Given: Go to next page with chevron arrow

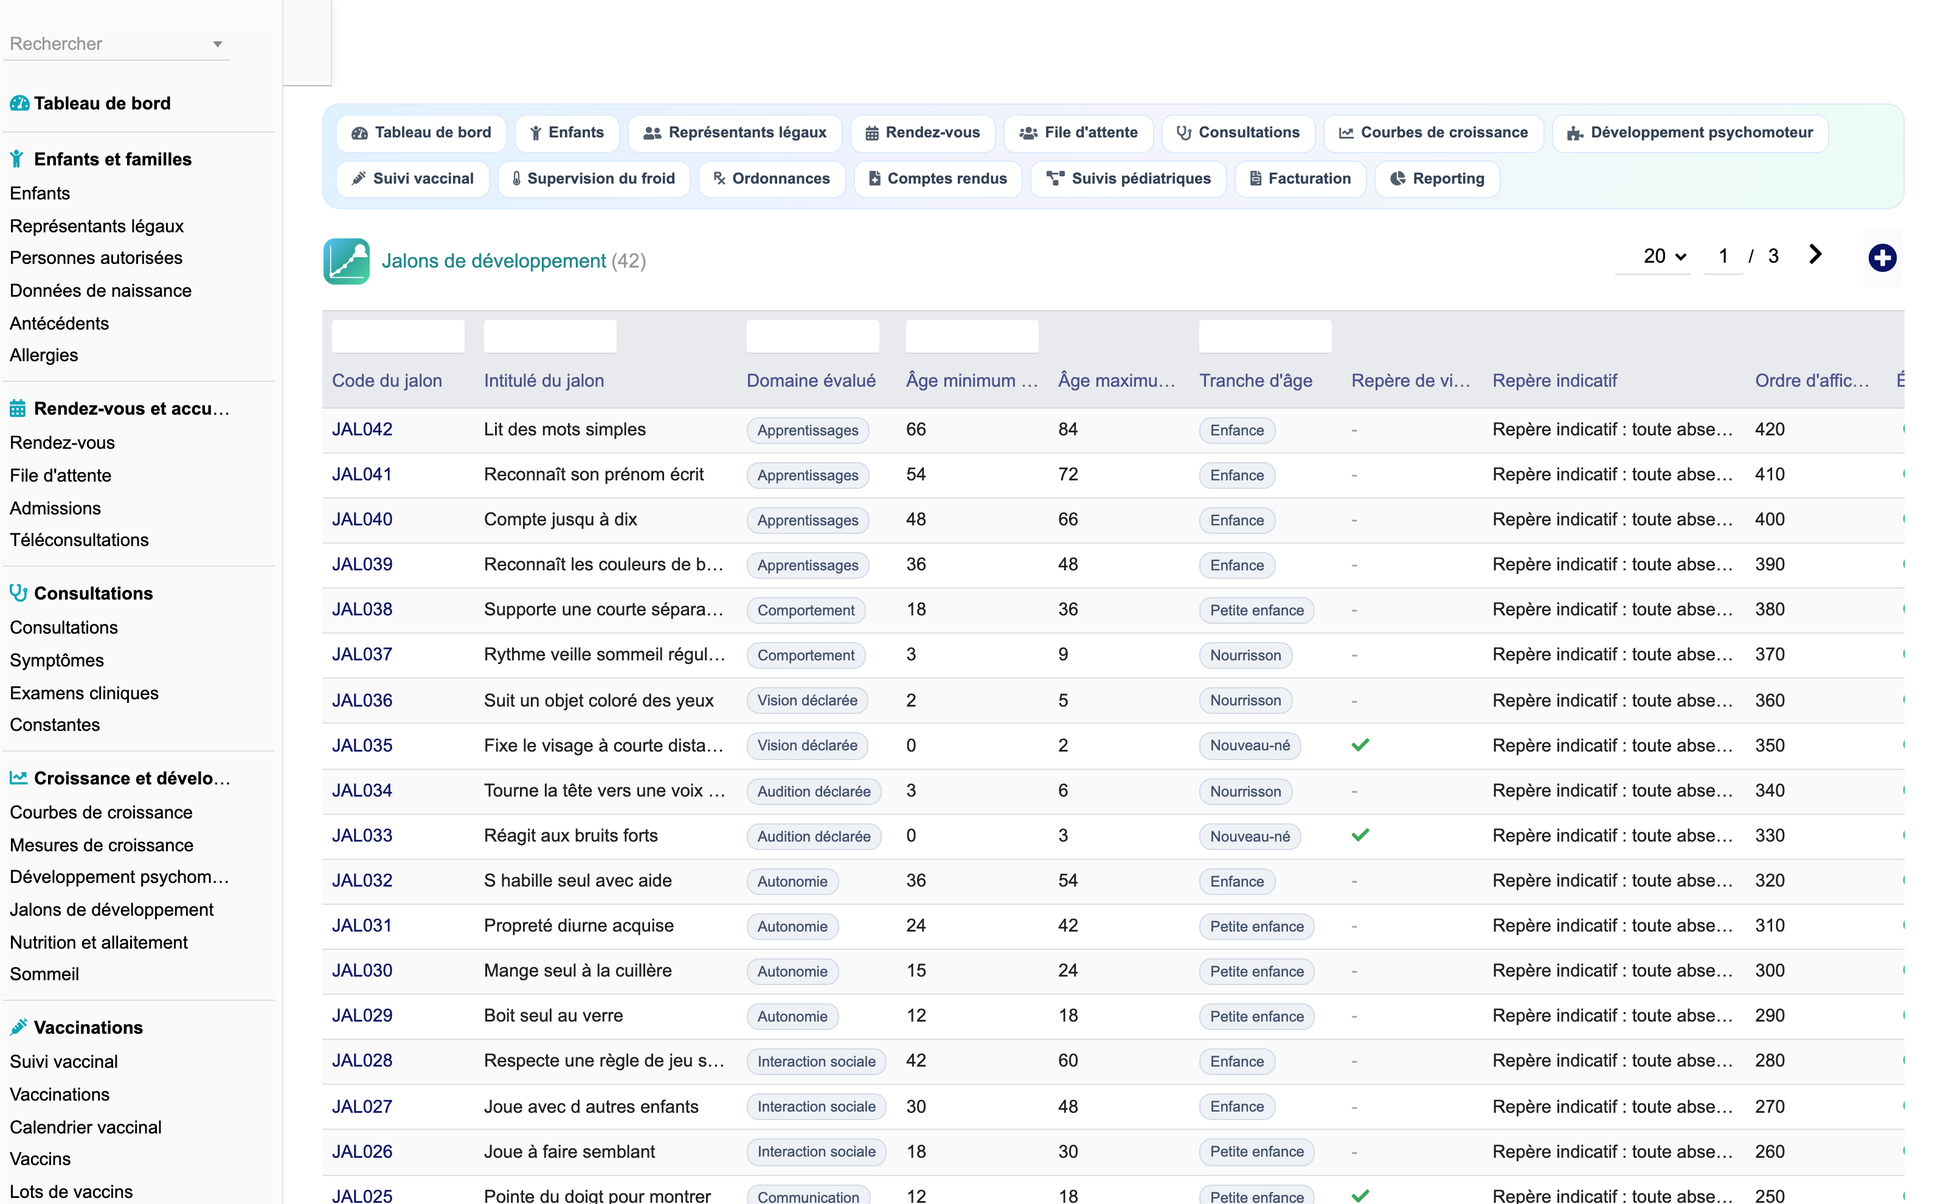Looking at the screenshot, I should [x=1815, y=255].
